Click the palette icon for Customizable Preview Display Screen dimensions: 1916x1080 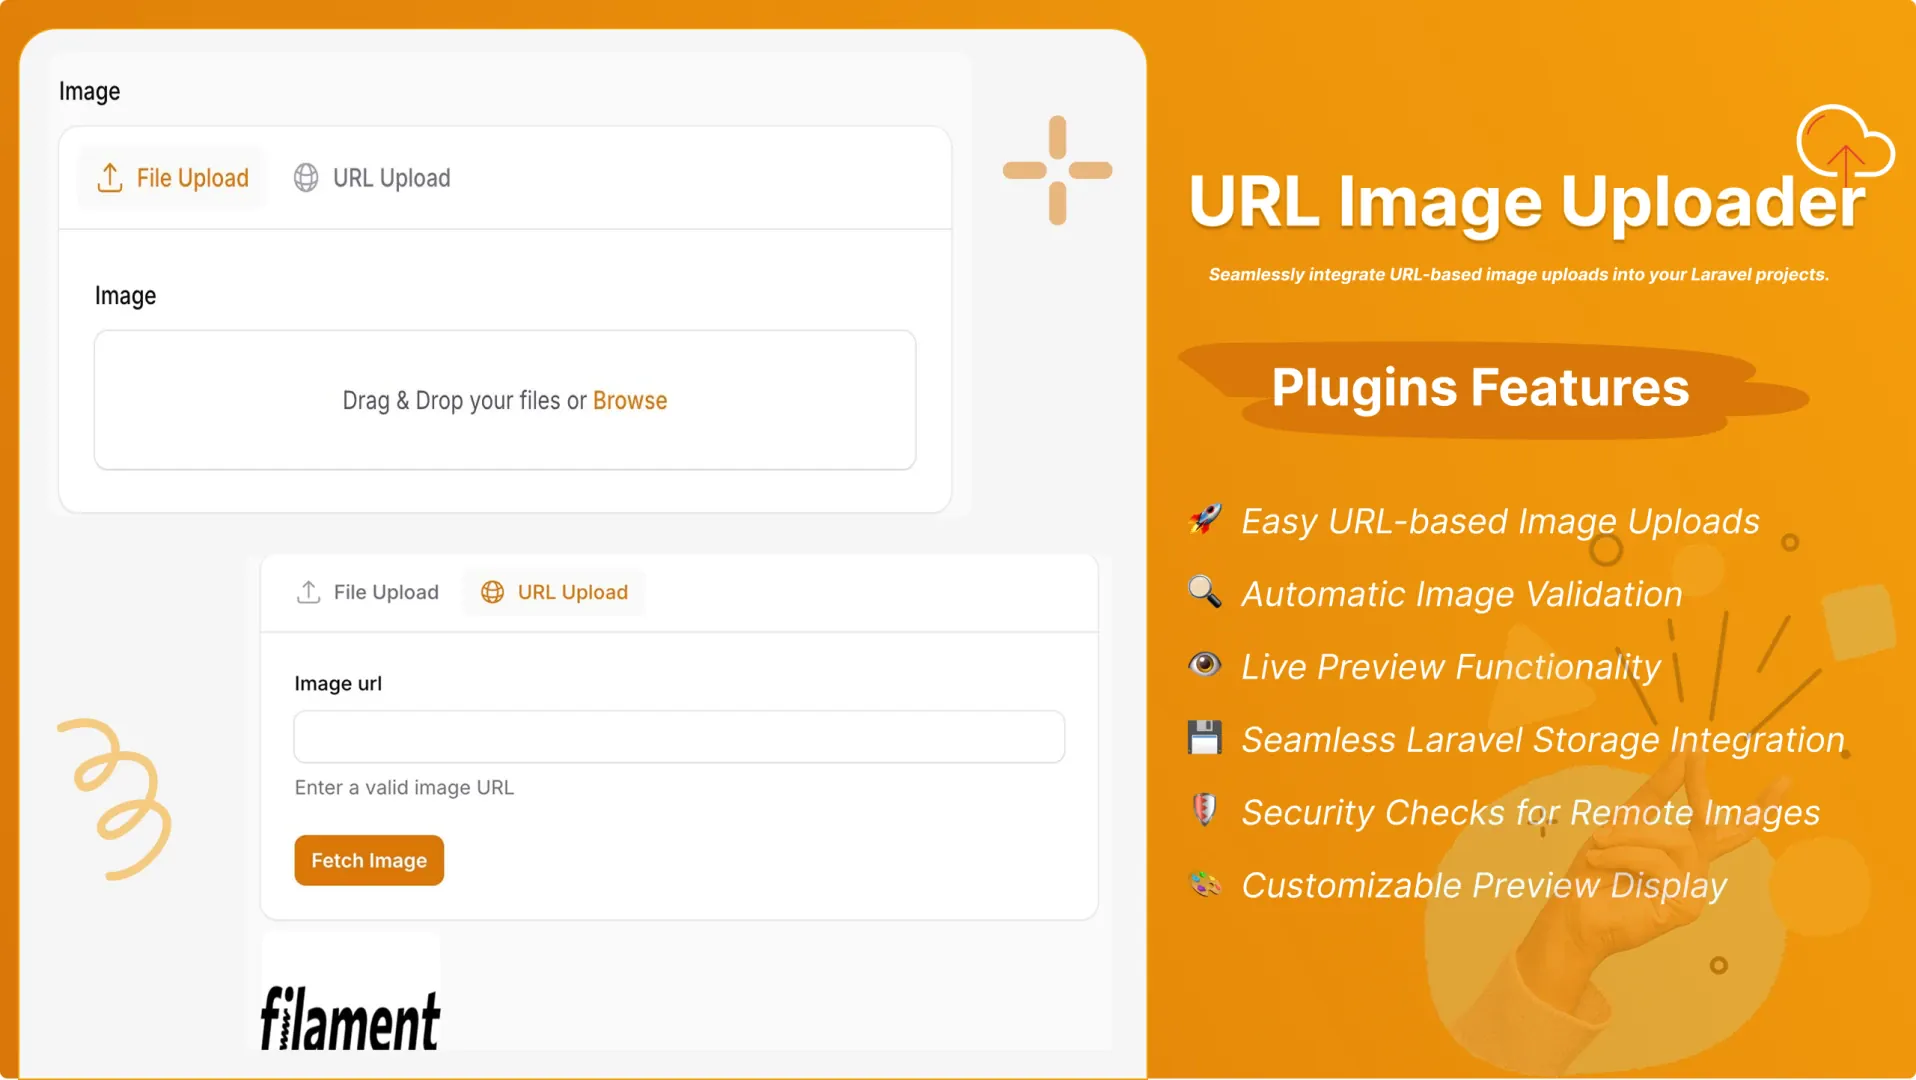(1205, 884)
